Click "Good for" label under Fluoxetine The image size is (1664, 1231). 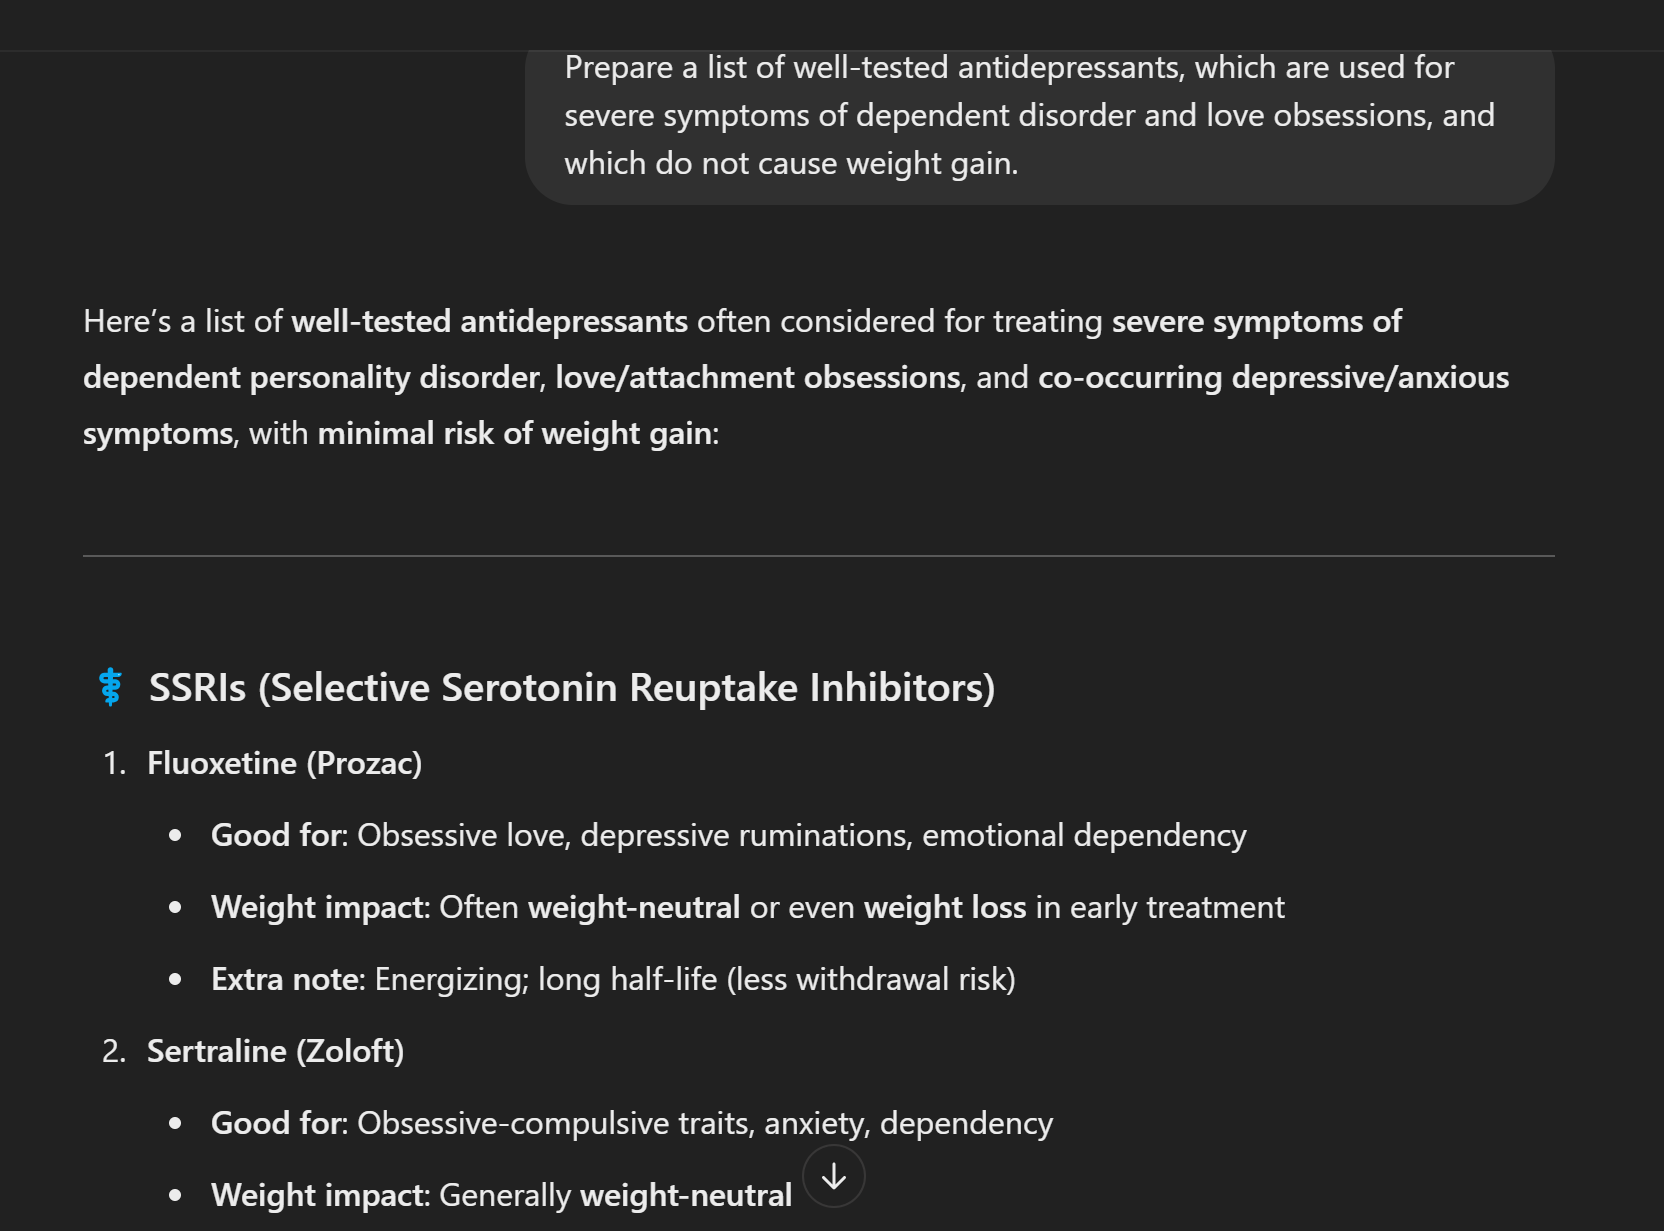pos(276,835)
